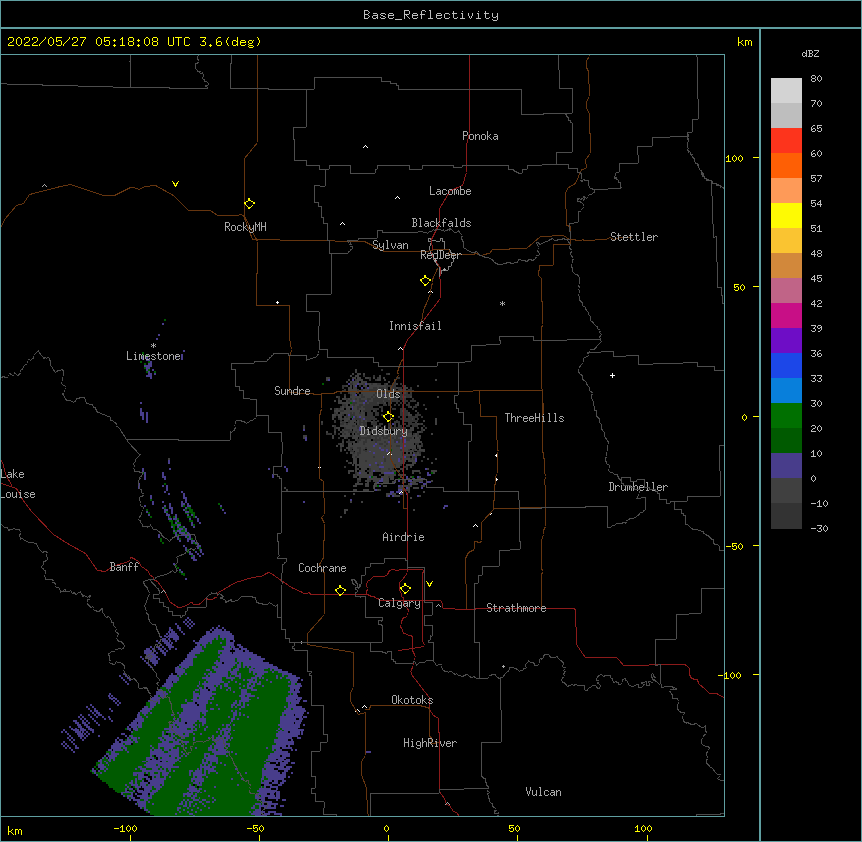This screenshot has width=862, height=842.
Task: Click the Base_Reflectivity title
Action: 431,15
